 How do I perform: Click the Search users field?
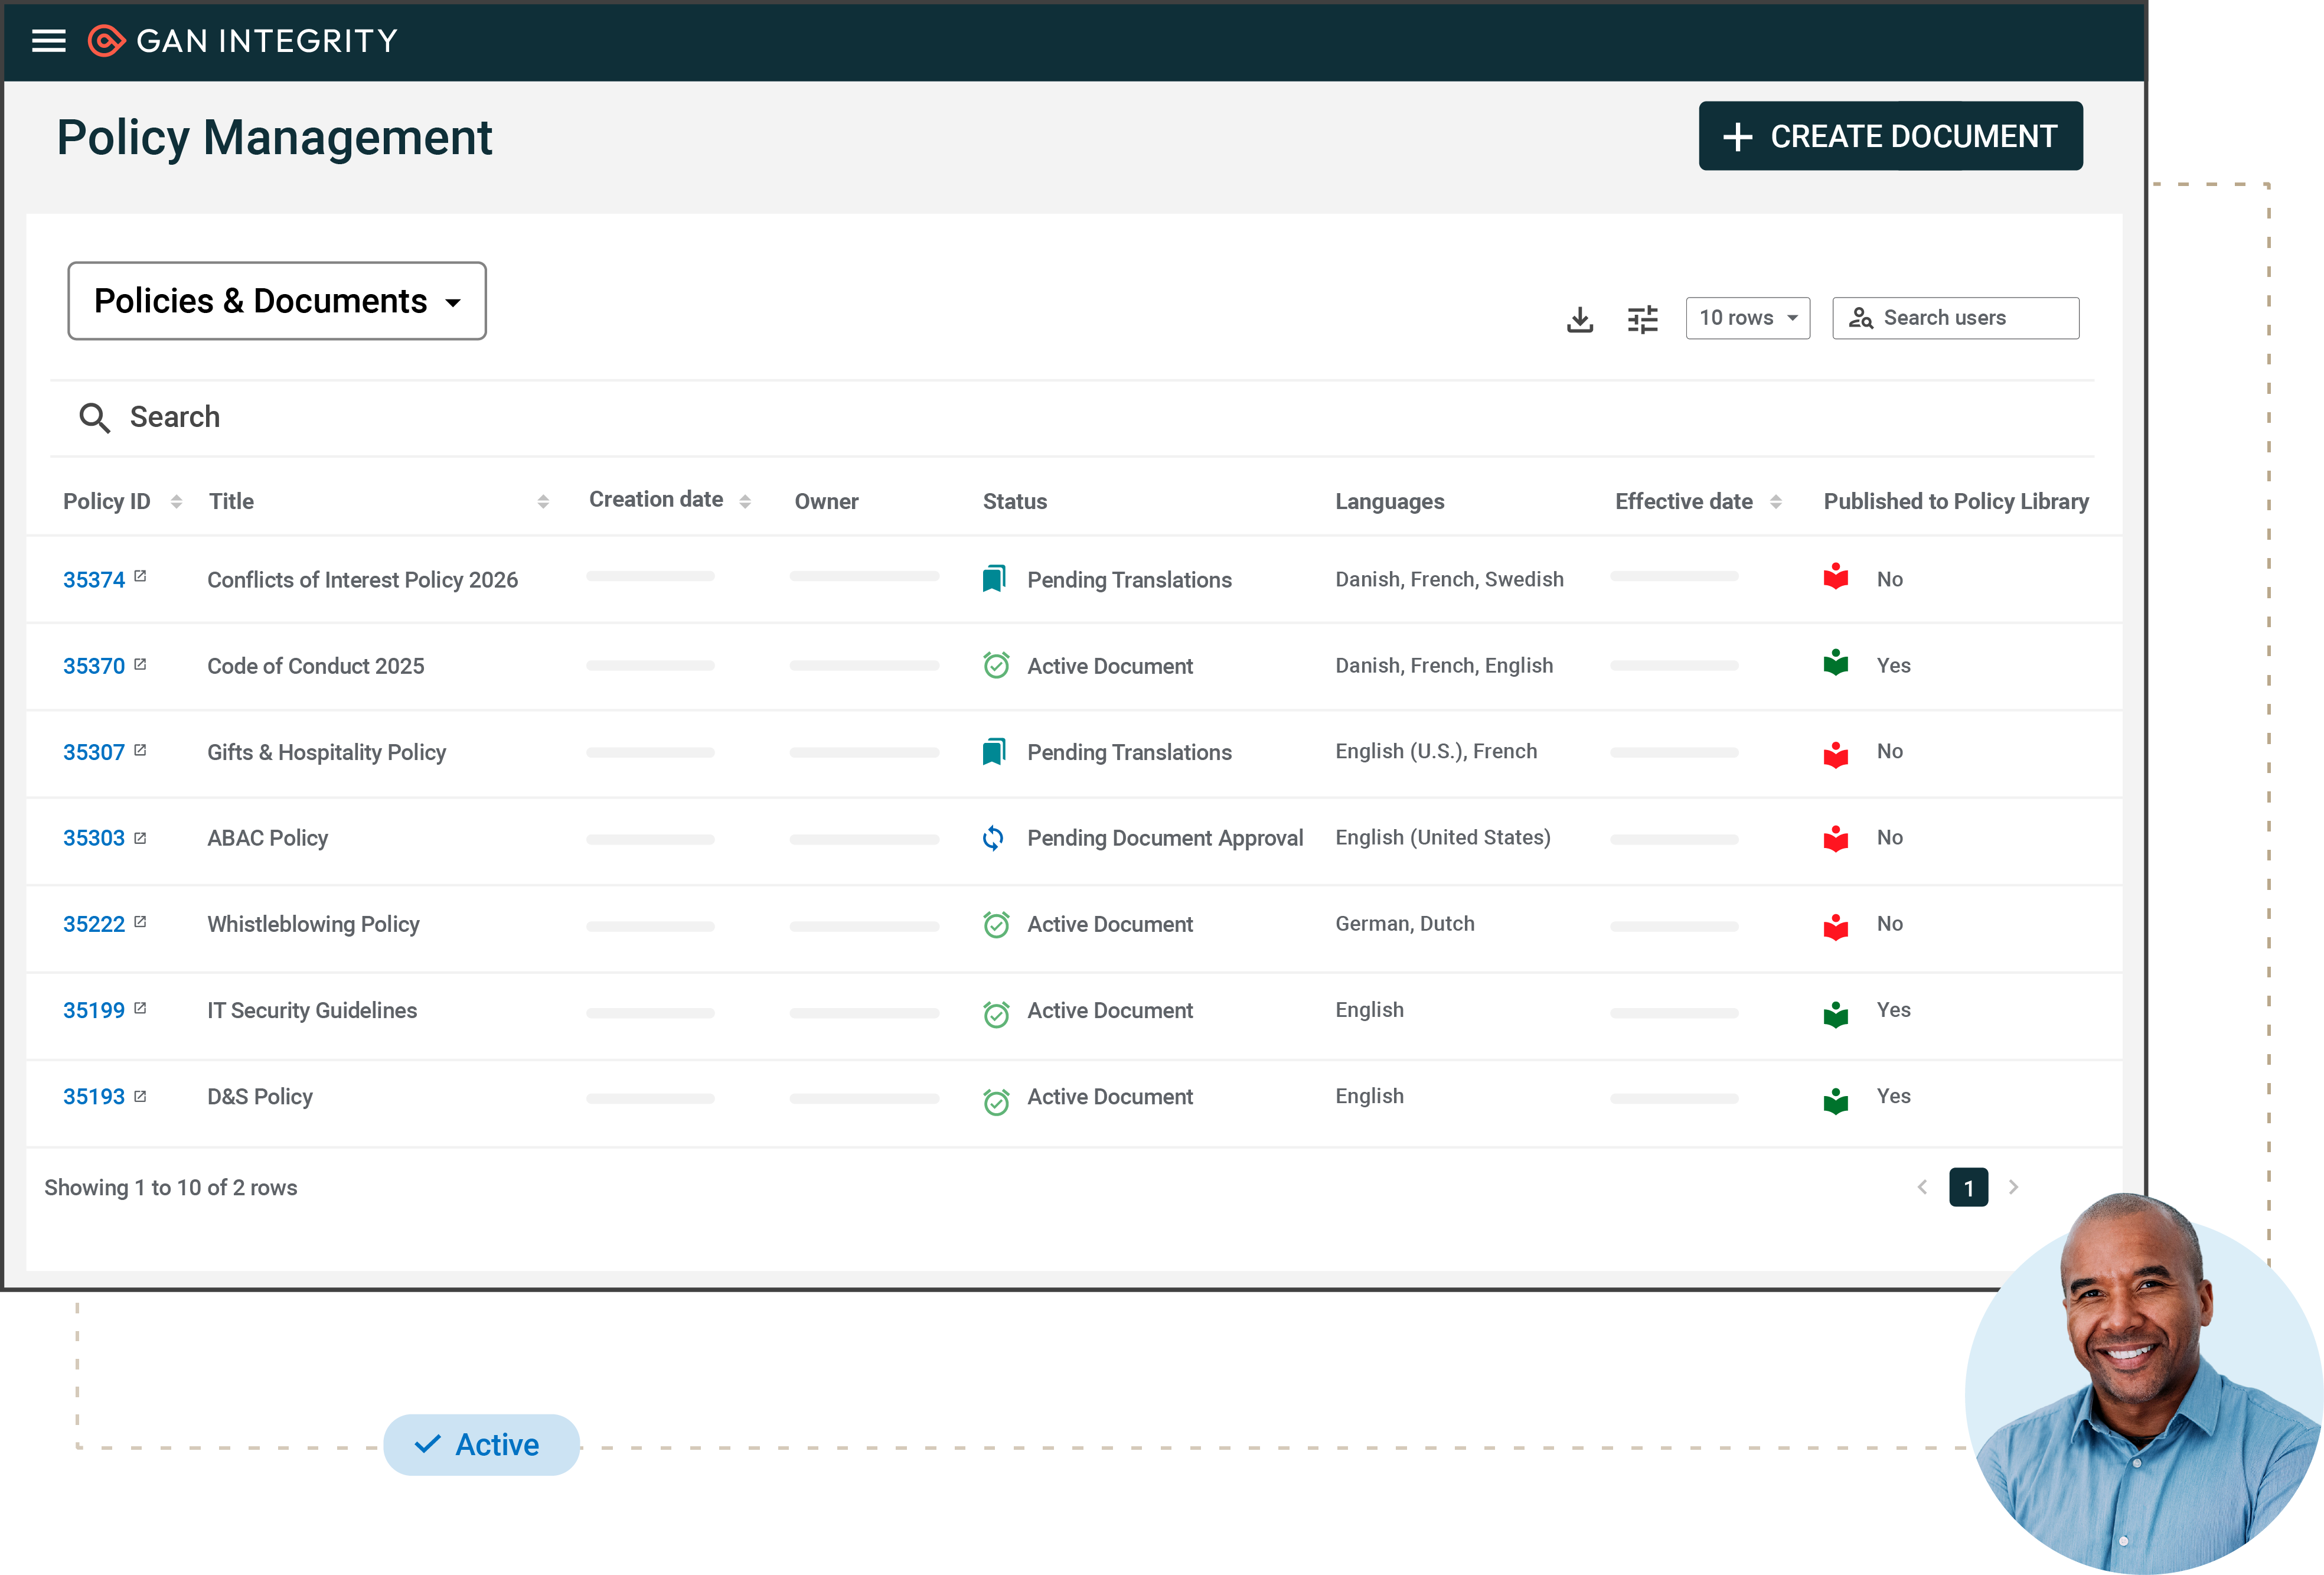[1955, 318]
